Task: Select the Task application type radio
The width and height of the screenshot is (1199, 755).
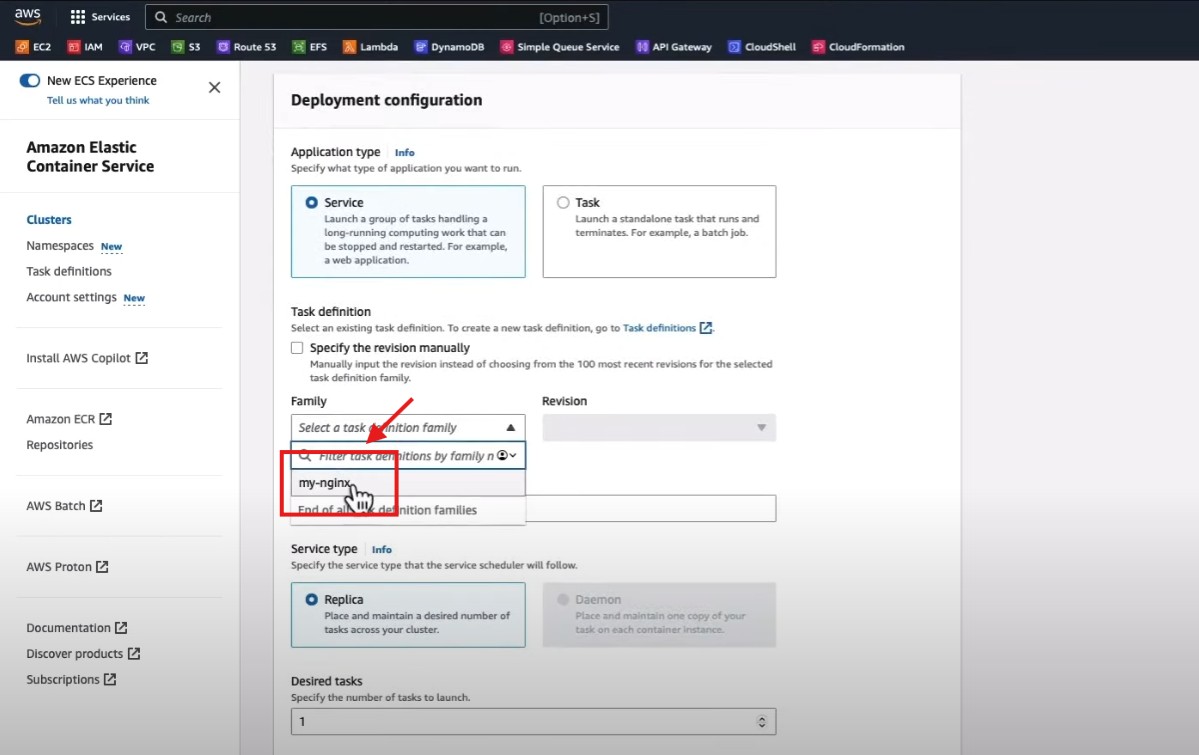Action: (563, 203)
